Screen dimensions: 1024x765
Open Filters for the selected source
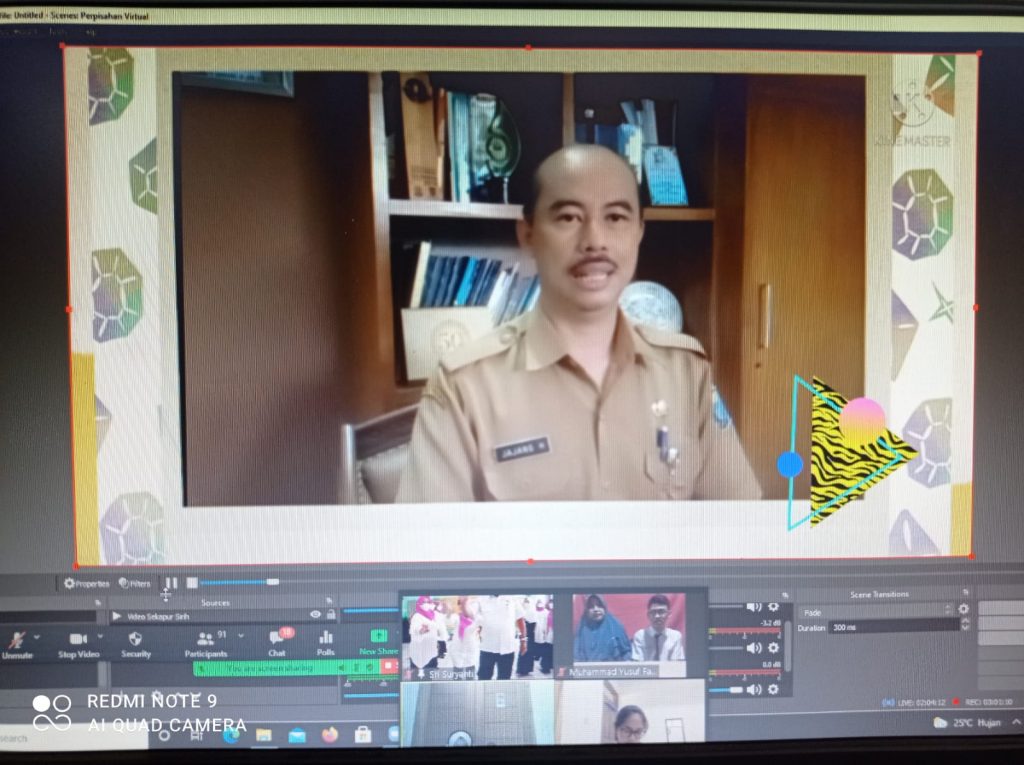pyautogui.click(x=135, y=583)
